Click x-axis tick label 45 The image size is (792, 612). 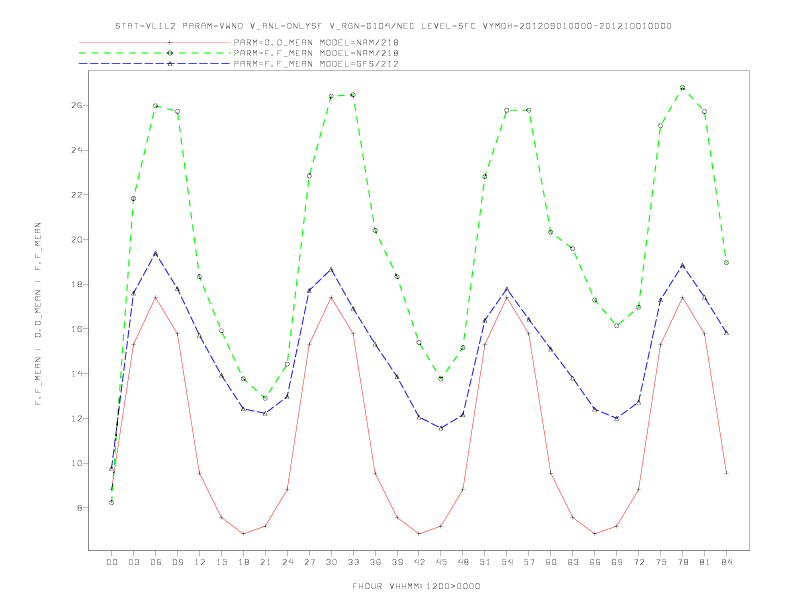[x=441, y=562]
